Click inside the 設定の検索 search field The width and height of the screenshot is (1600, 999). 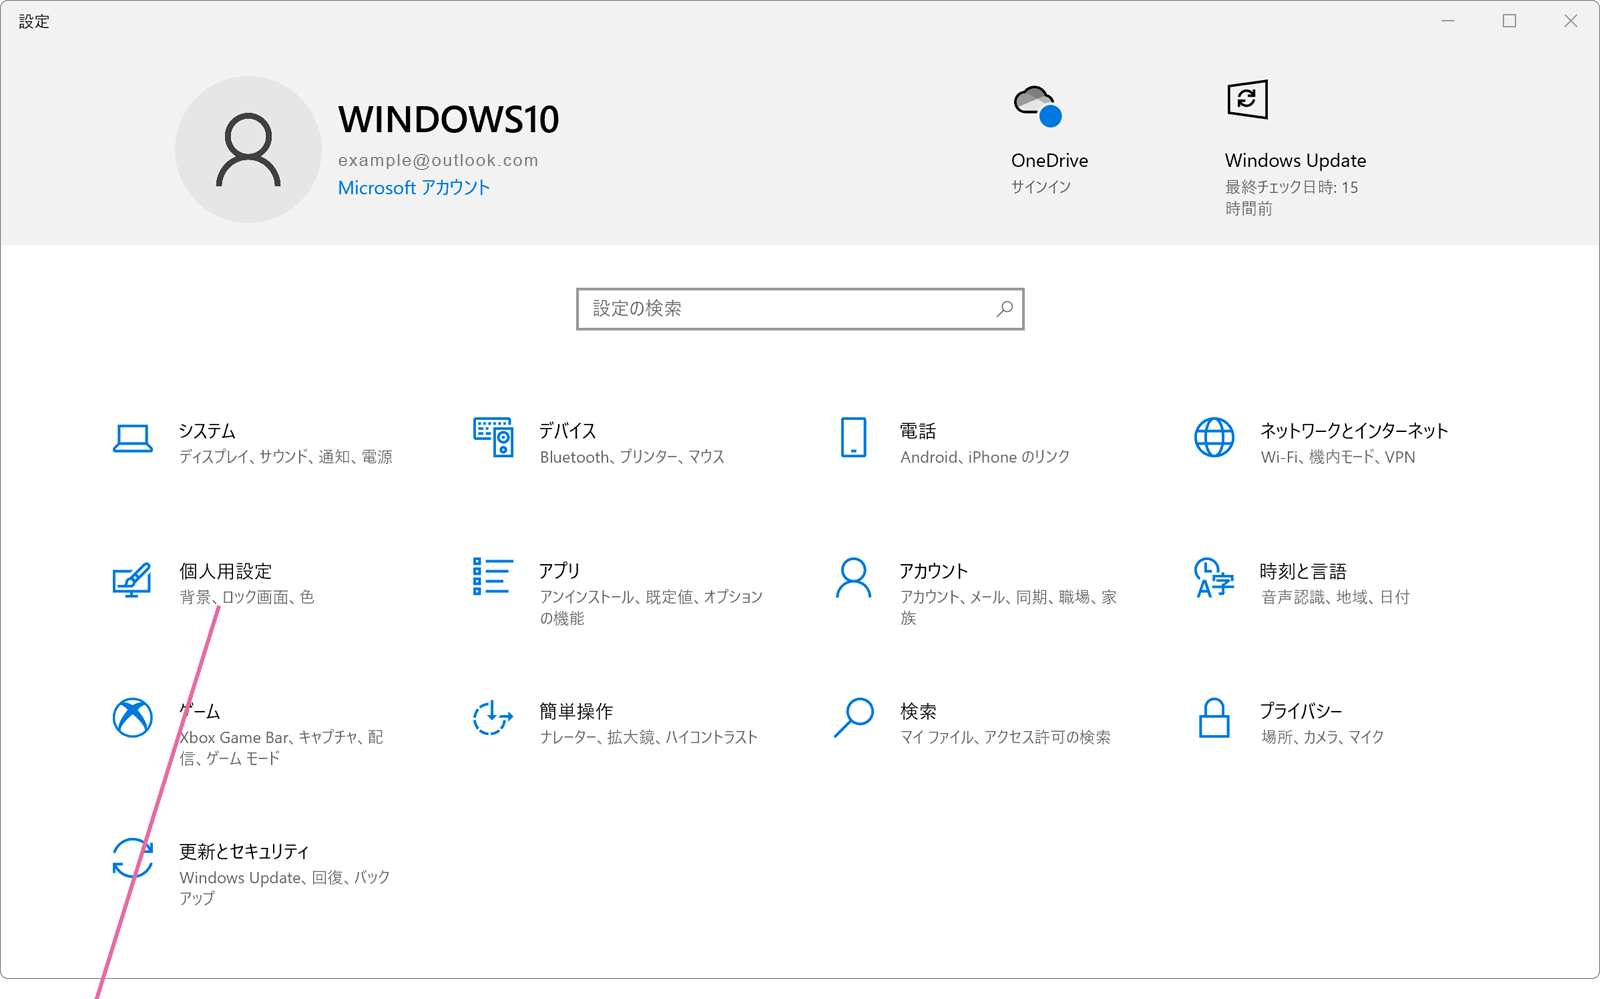pyautogui.click(x=800, y=309)
